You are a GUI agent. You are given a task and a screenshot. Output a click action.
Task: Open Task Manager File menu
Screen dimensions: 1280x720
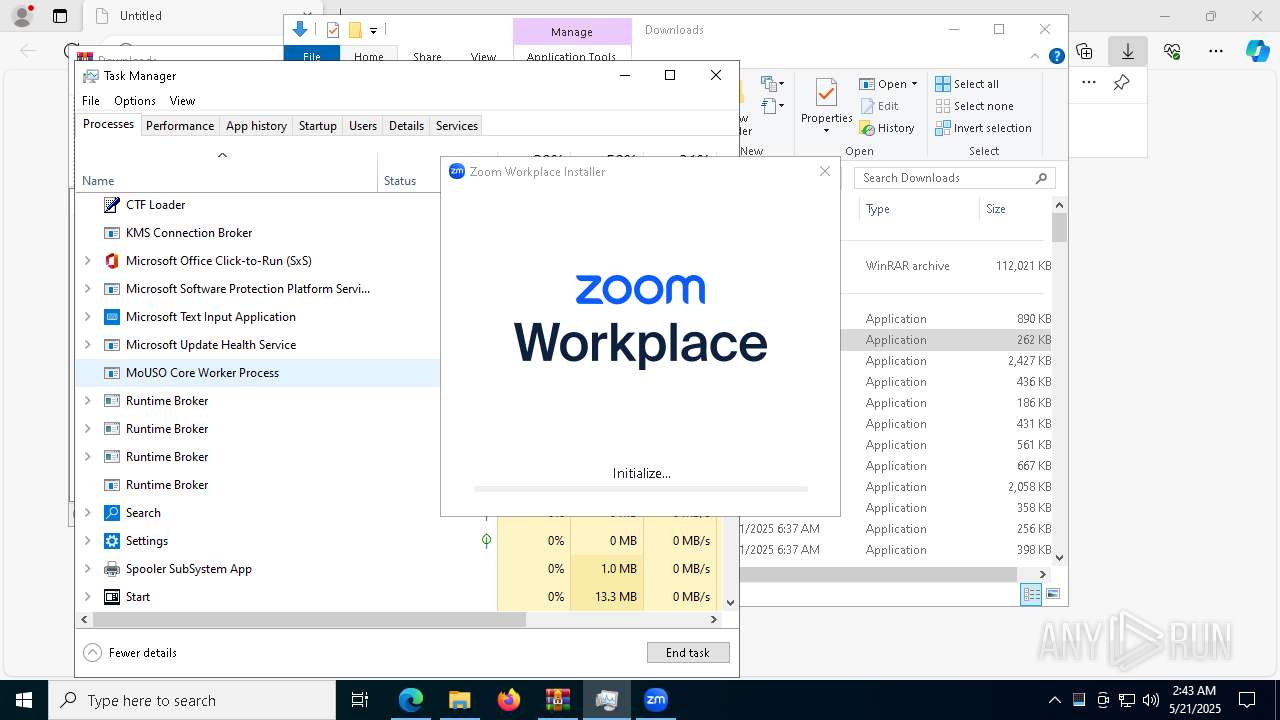pos(90,100)
